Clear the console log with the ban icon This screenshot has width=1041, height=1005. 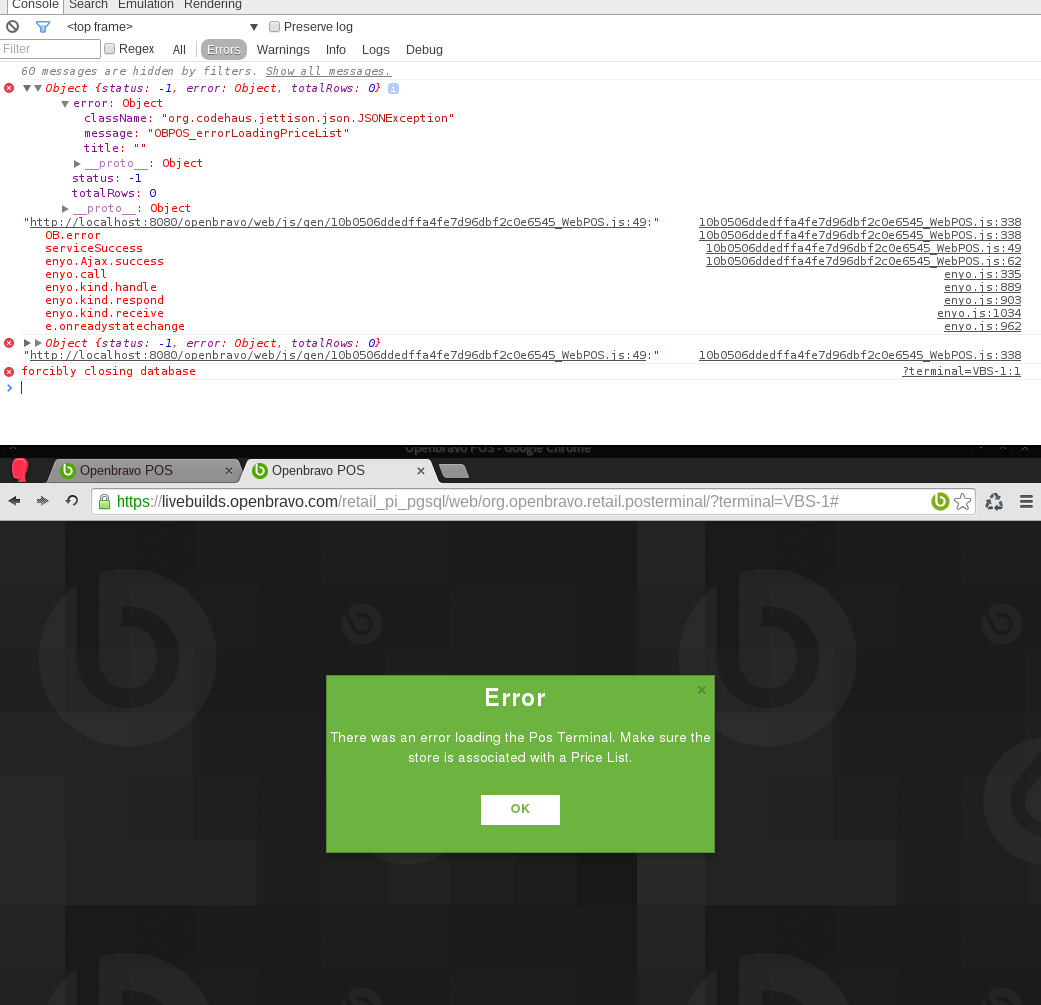[13, 27]
